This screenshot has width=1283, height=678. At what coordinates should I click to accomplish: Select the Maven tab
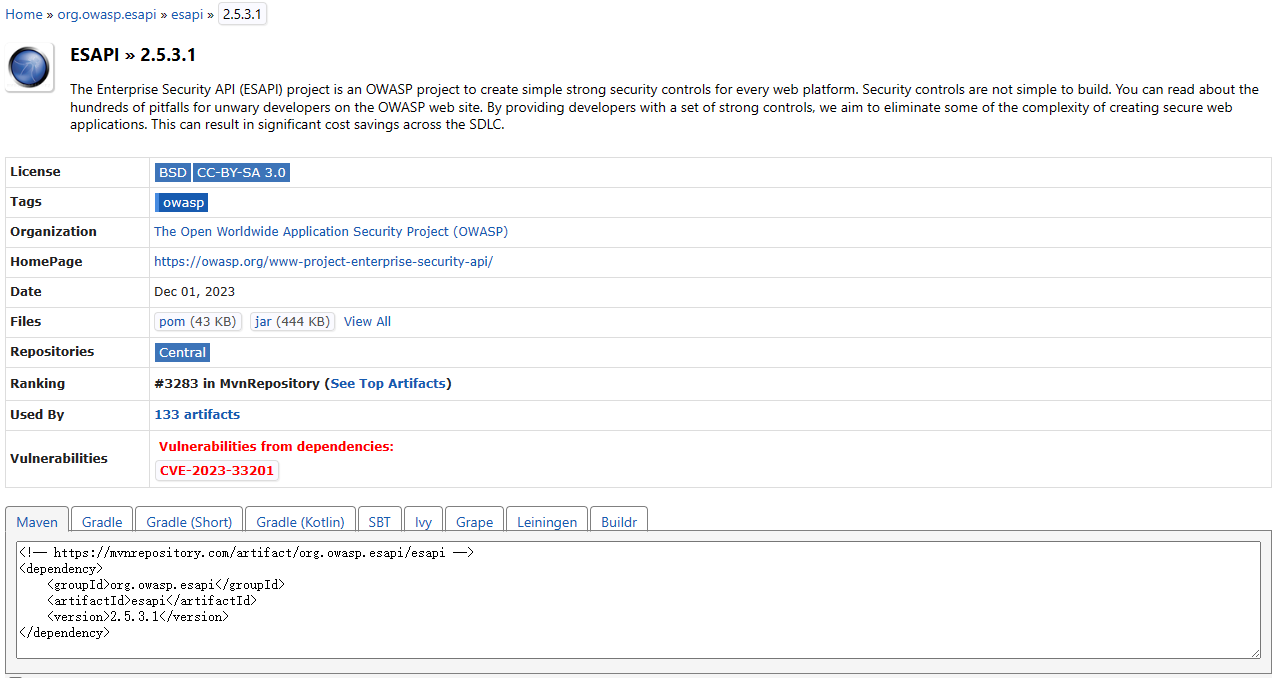[x=37, y=521]
